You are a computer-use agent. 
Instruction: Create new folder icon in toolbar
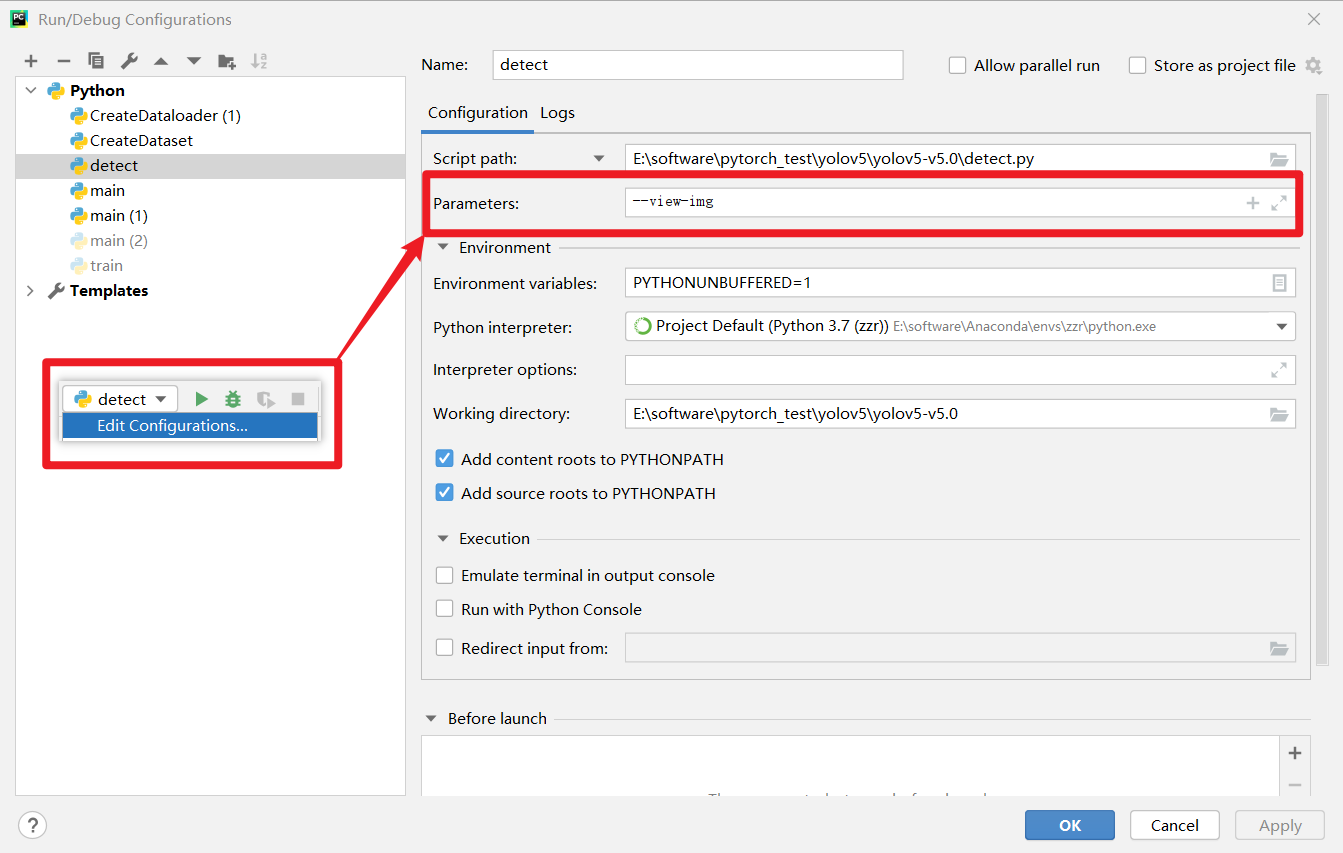227,61
